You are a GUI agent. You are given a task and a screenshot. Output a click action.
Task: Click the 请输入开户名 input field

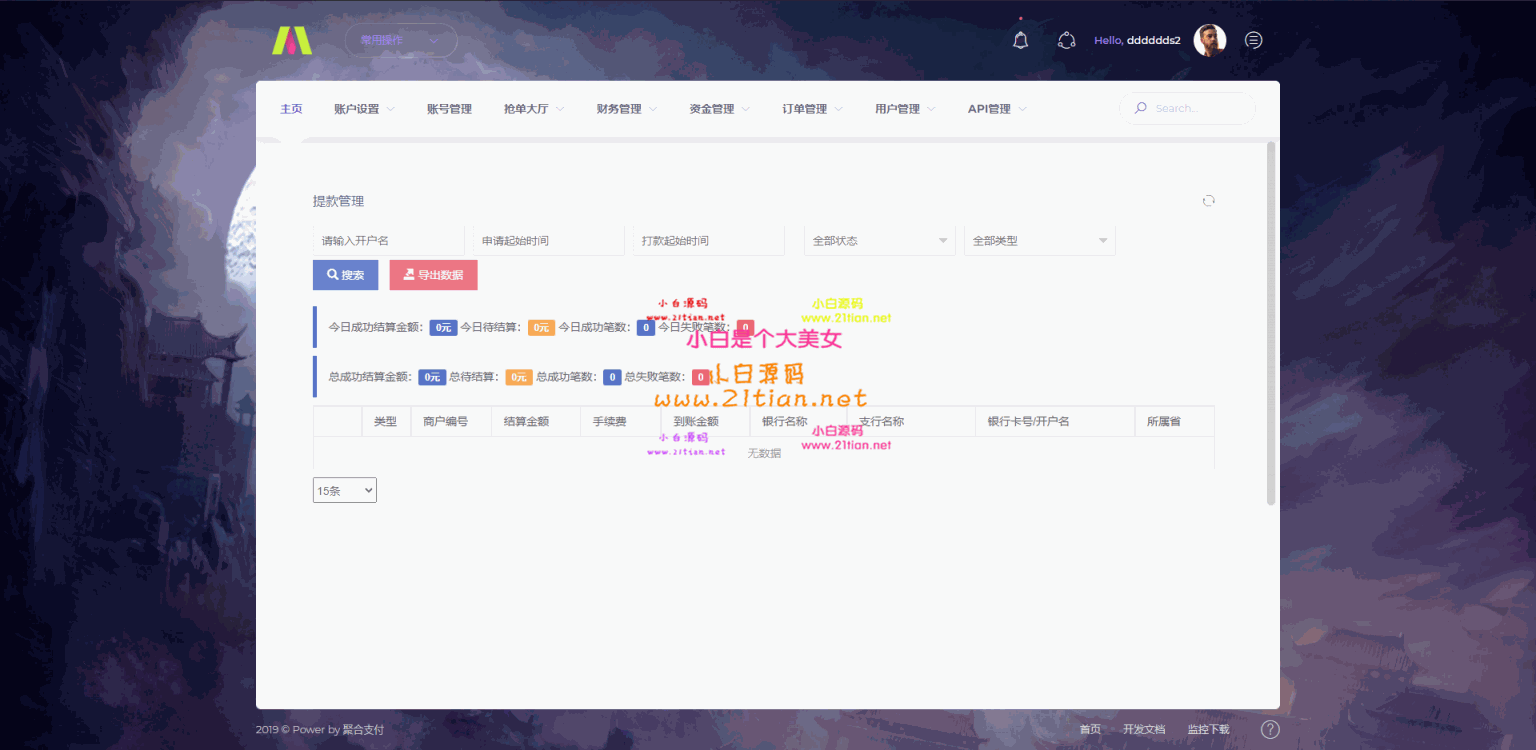[389, 241]
